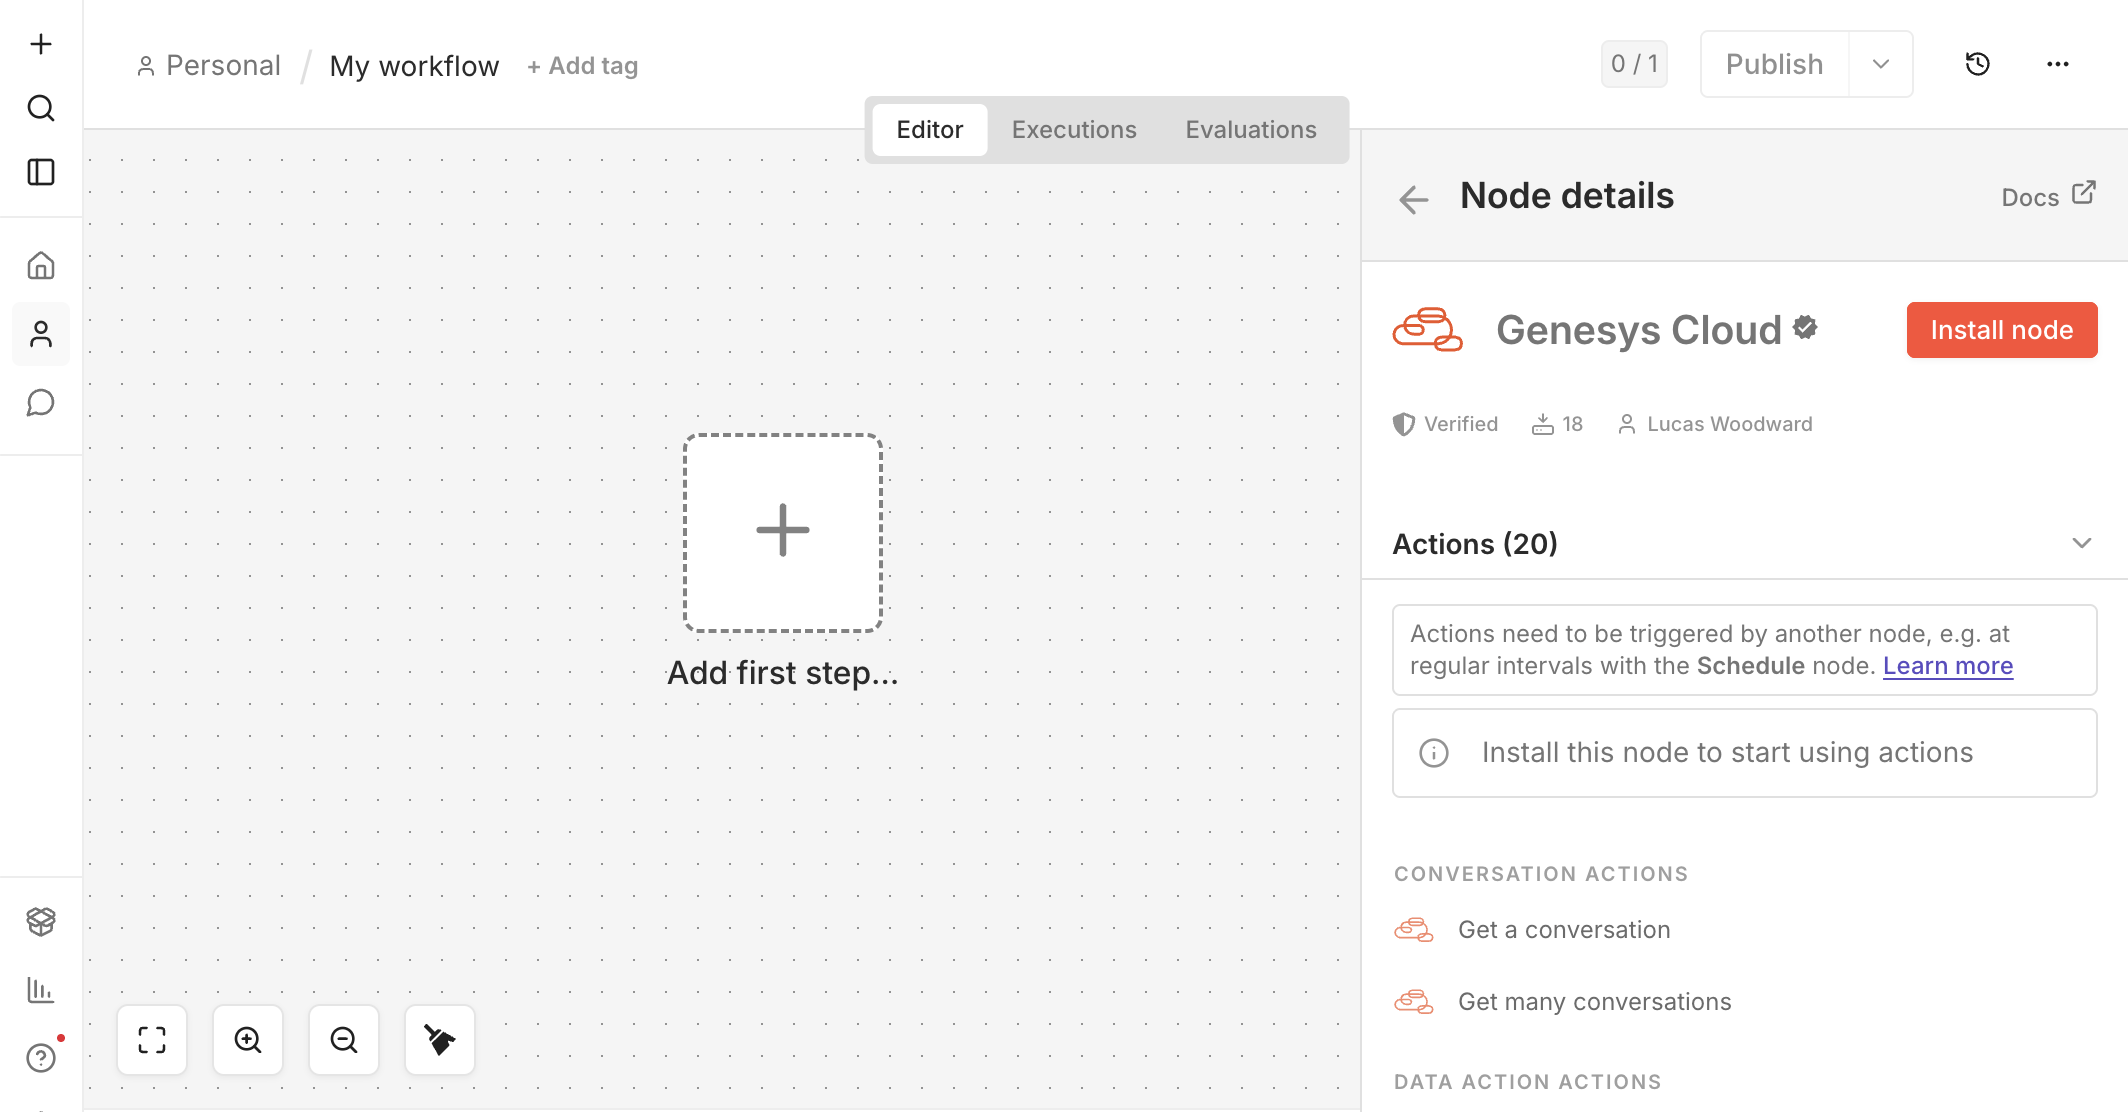
Task: Open the Personal breadcrumb
Action: pyautogui.click(x=208, y=66)
